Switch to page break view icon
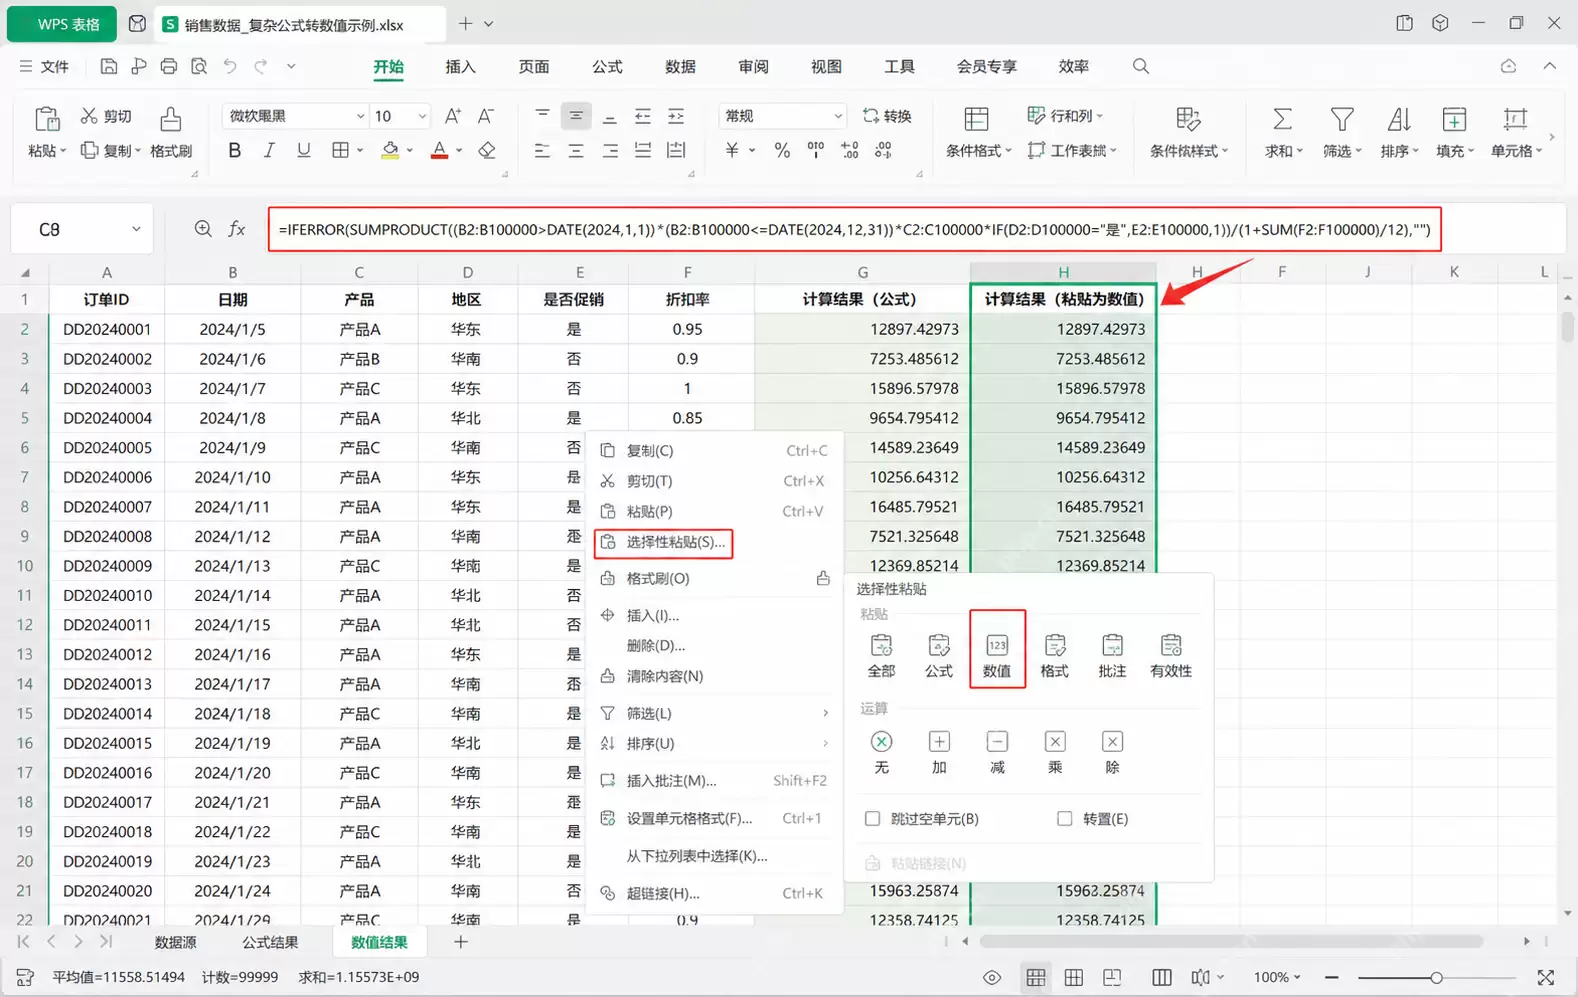 [x=1111, y=977]
